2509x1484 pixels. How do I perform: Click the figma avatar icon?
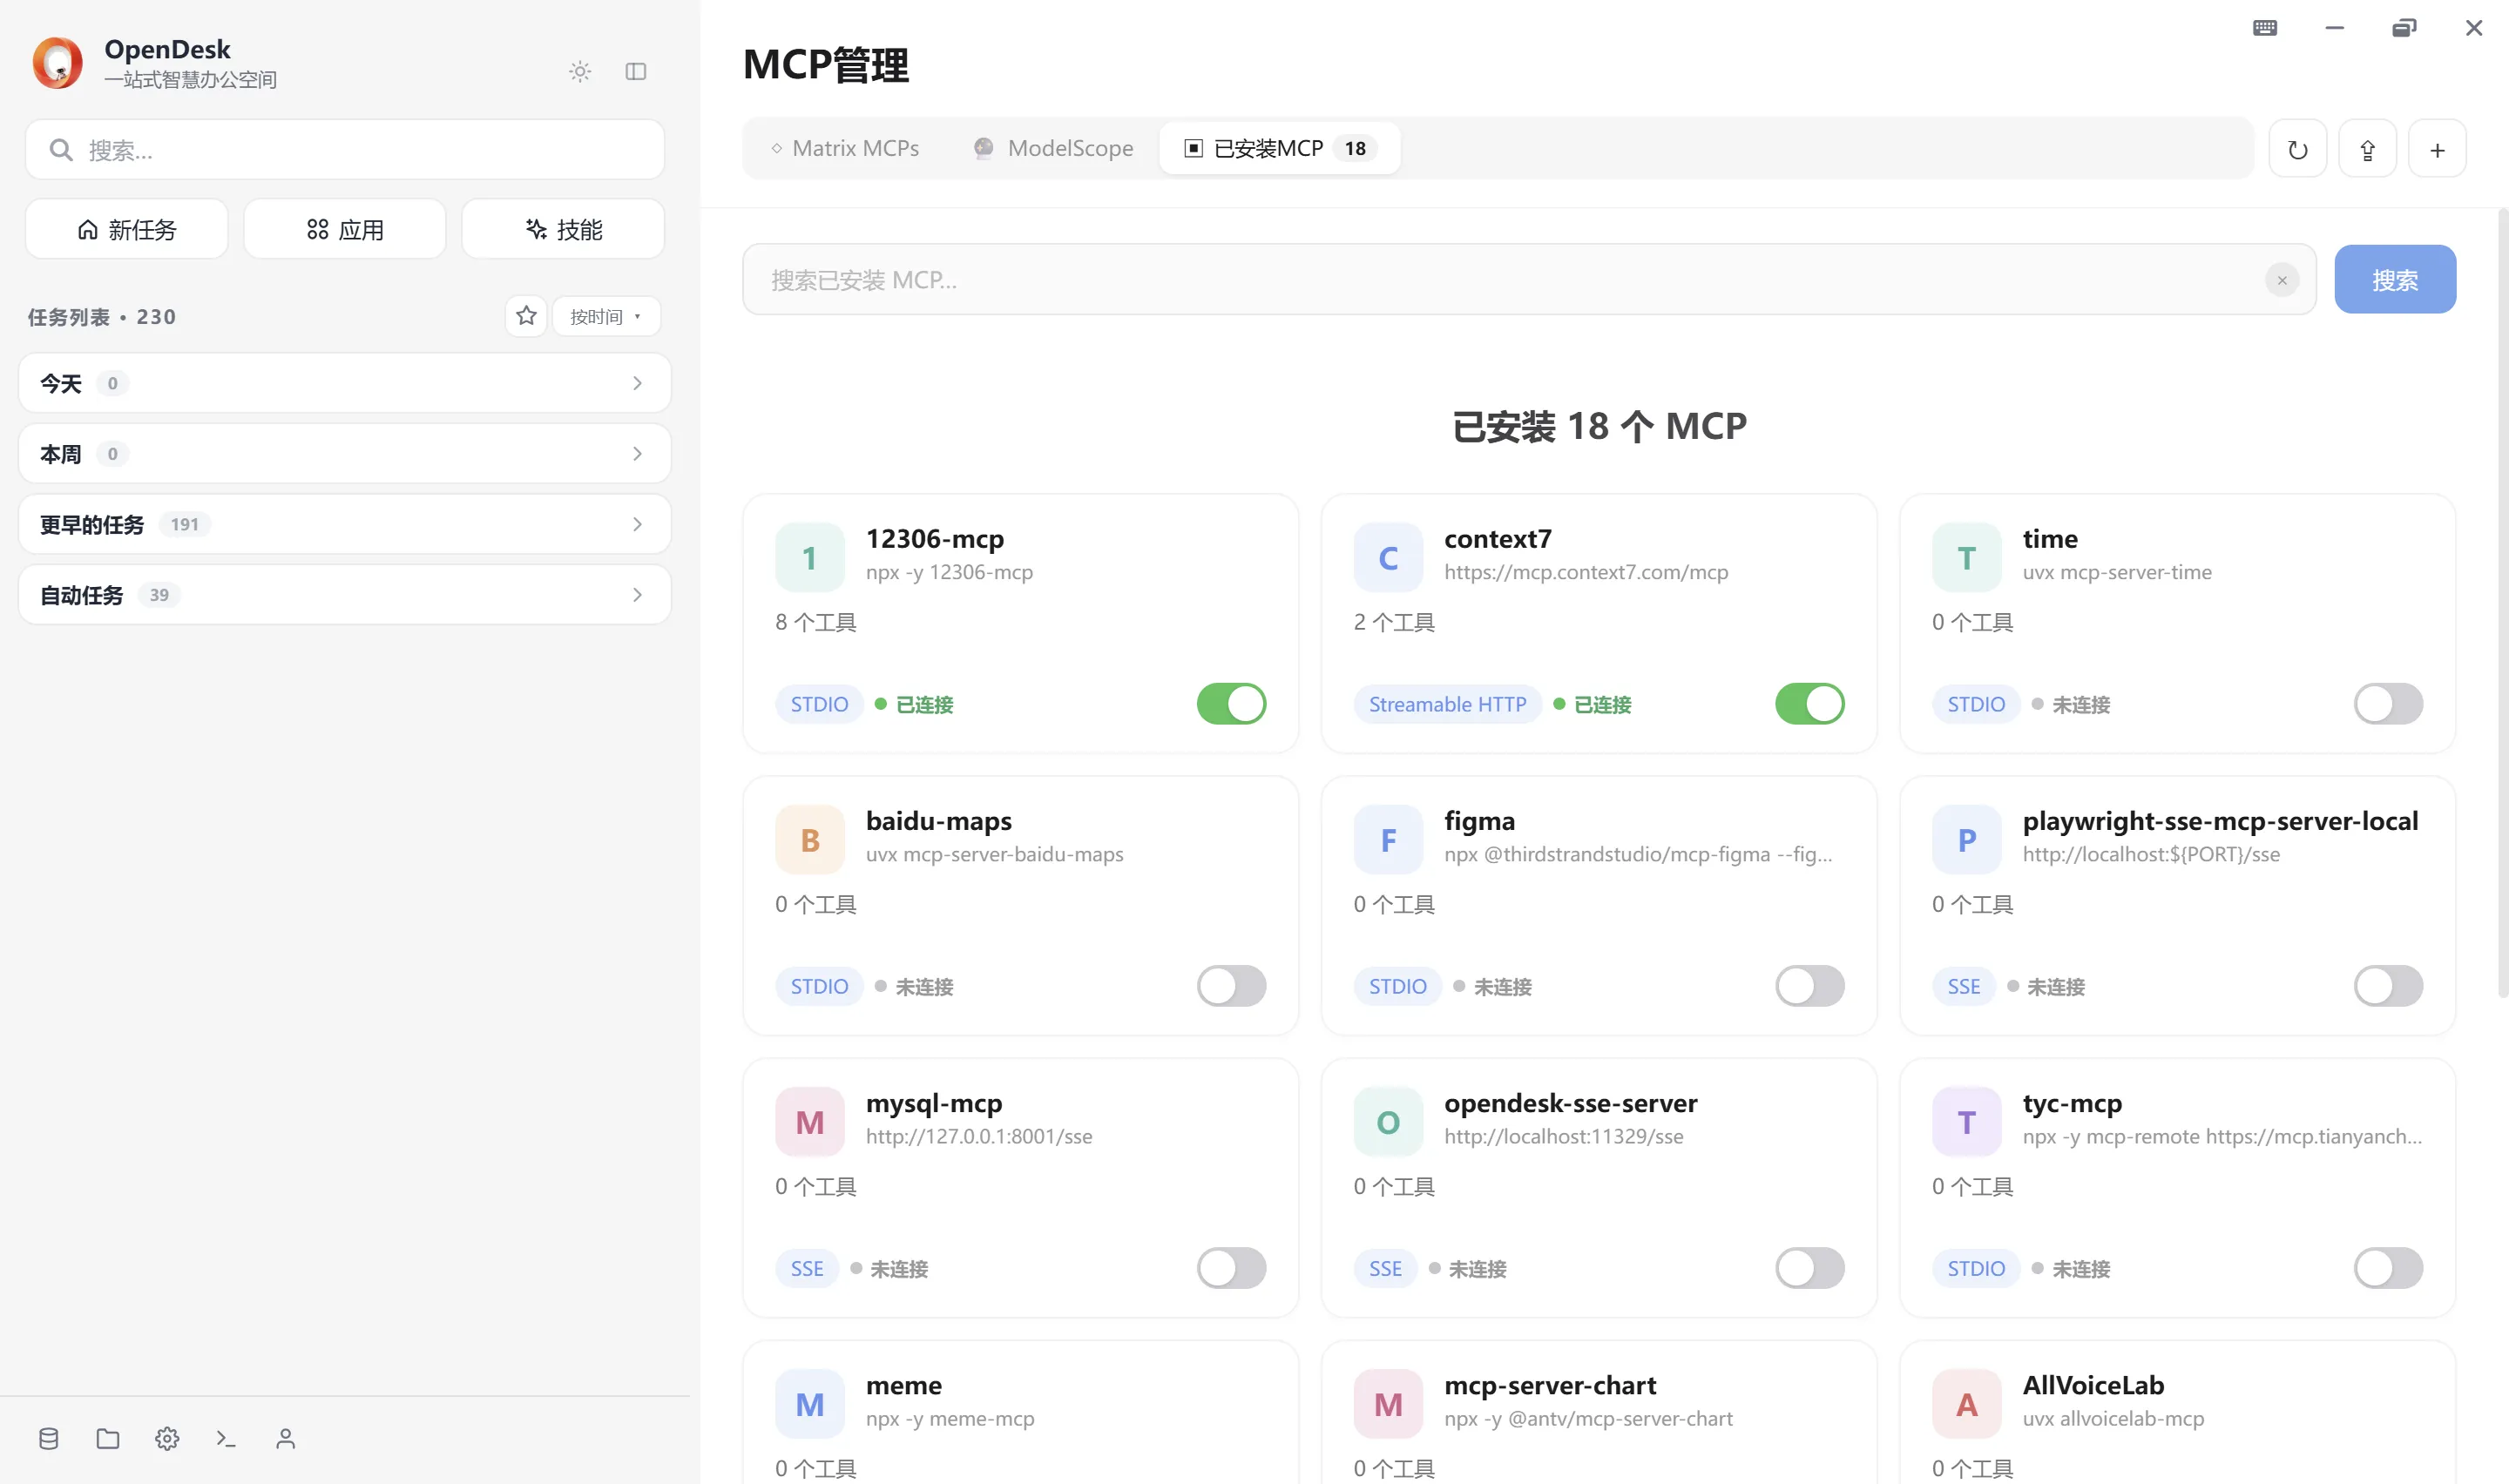tap(1388, 839)
